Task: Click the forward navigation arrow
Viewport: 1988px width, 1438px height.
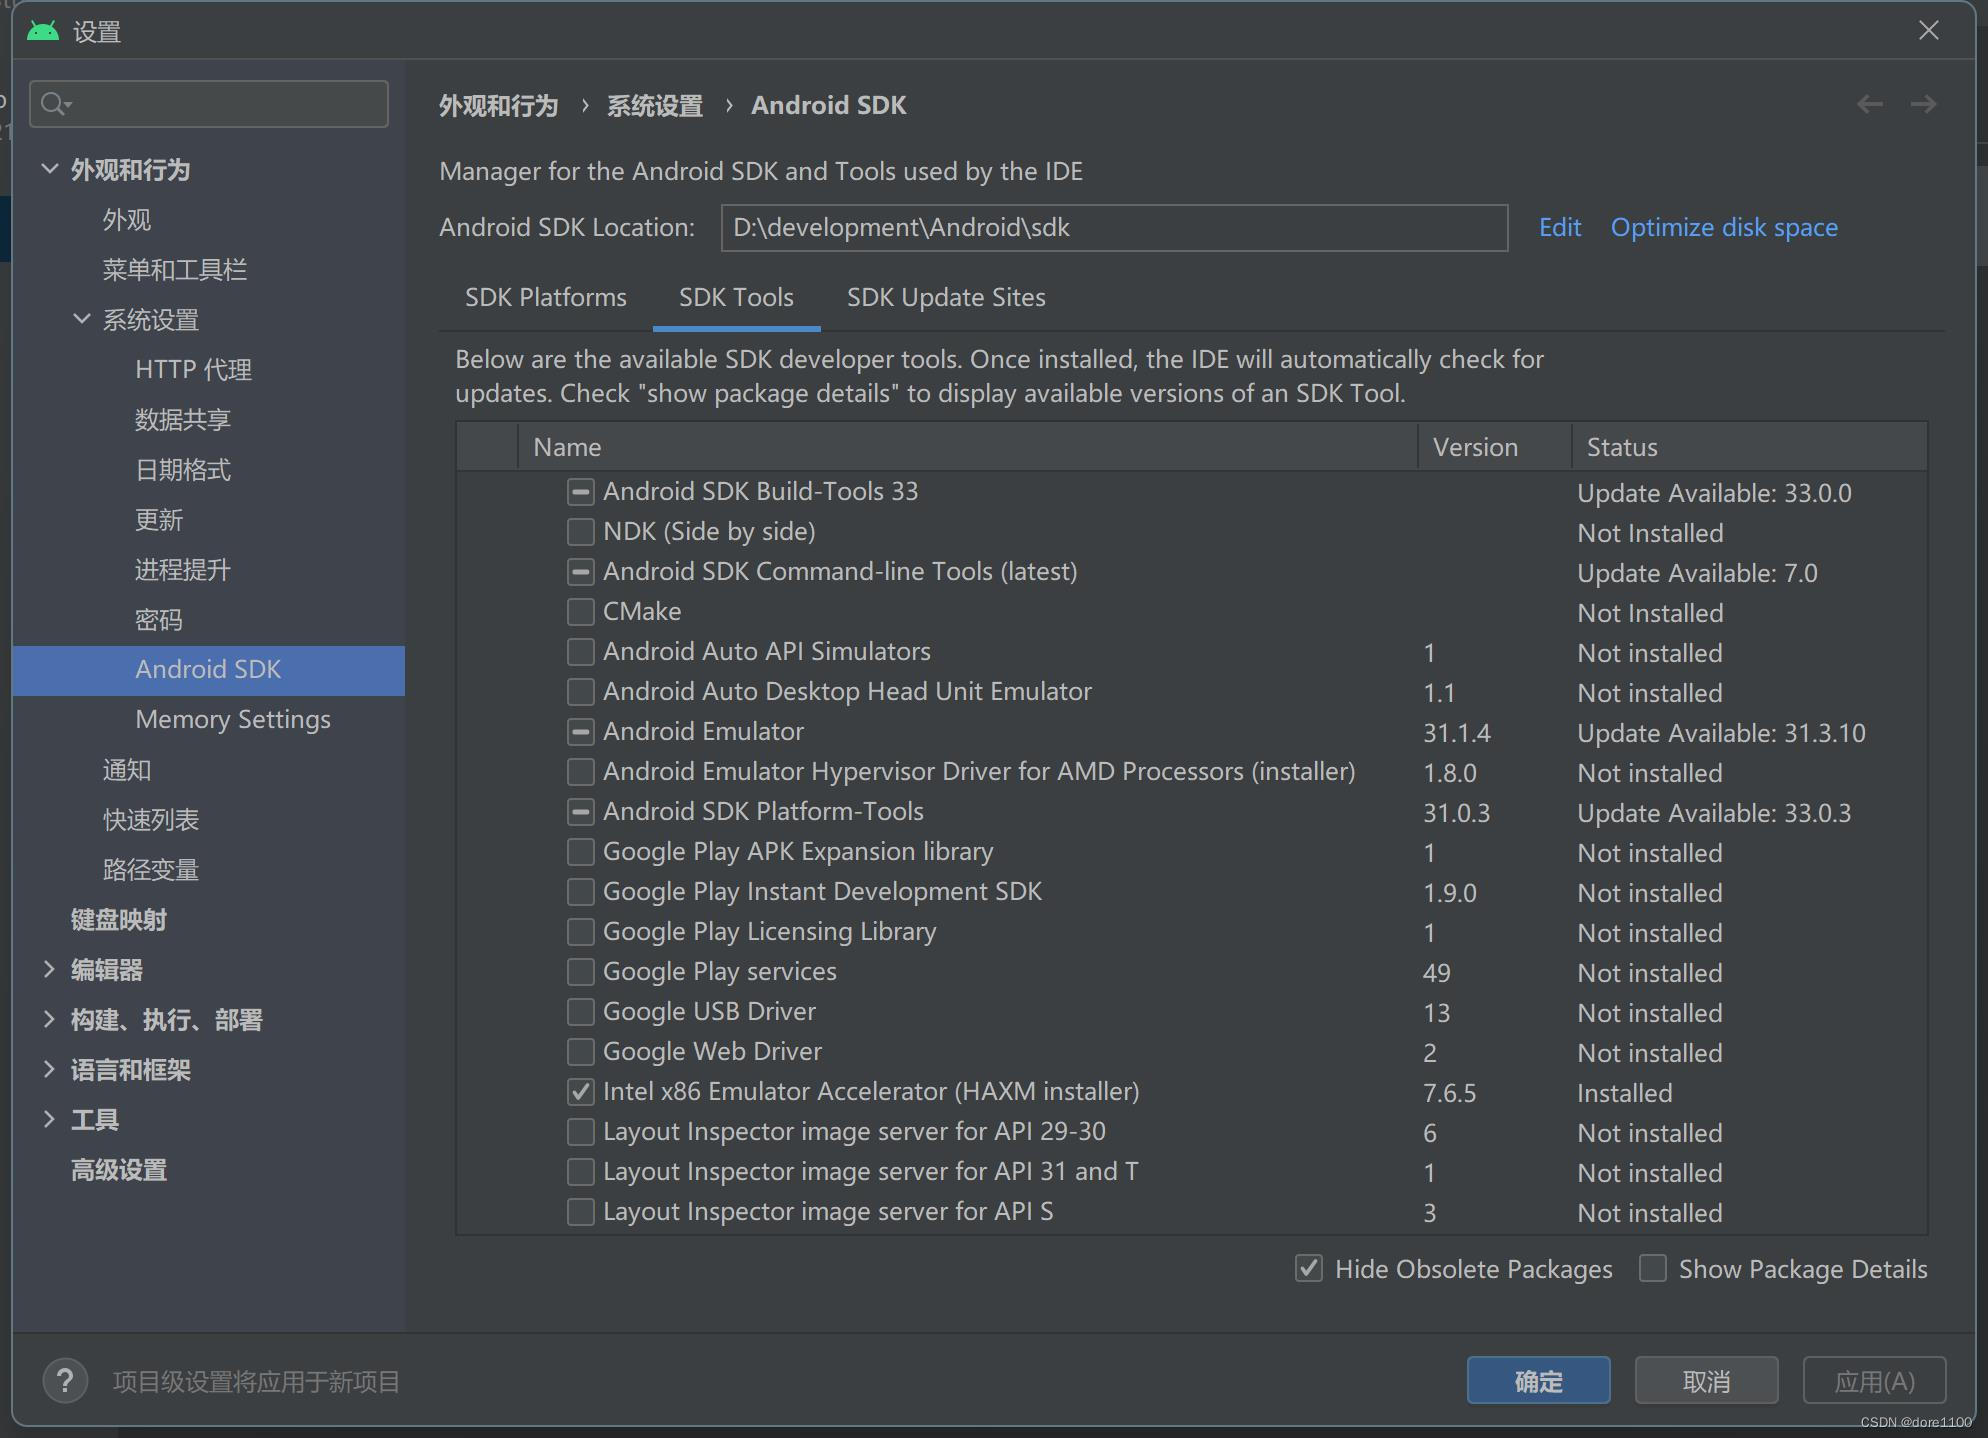Action: click(x=1923, y=105)
